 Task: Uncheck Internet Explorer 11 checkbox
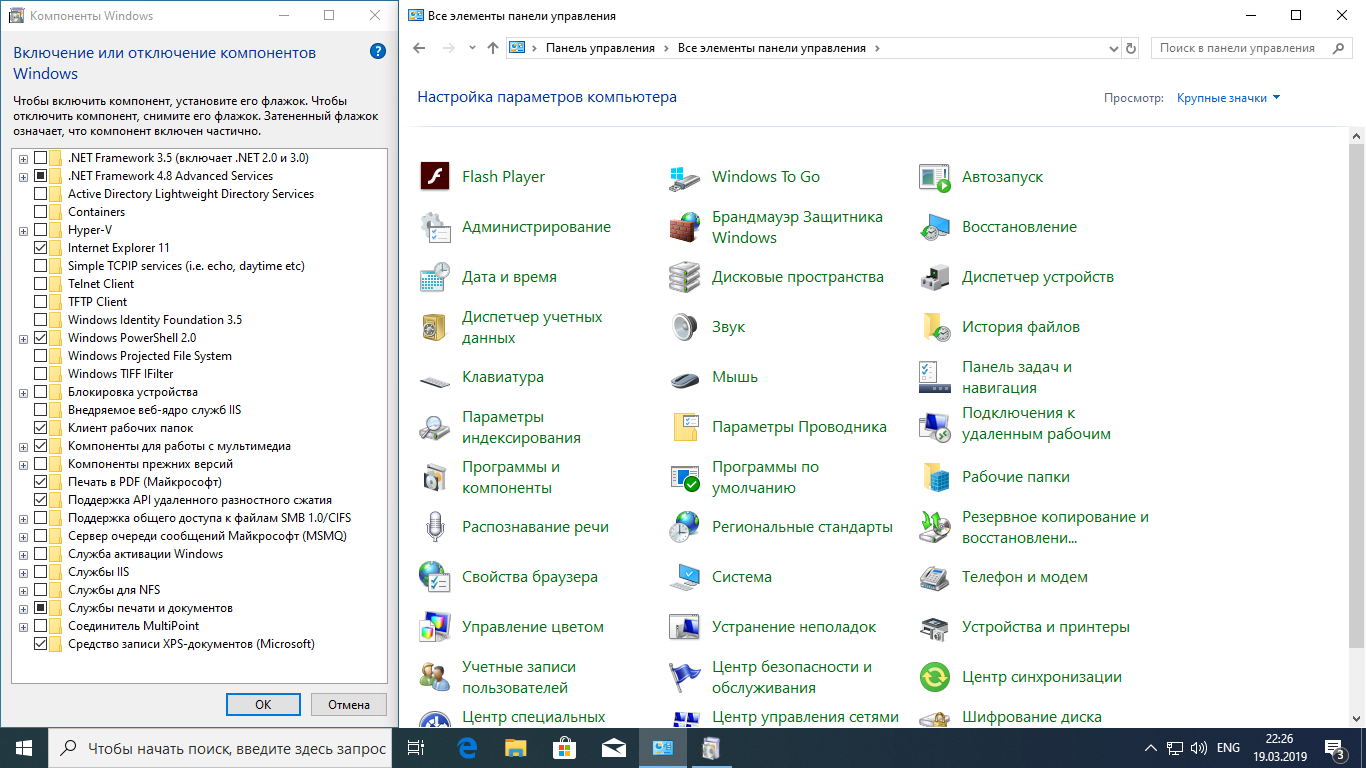[x=40, y=248]
